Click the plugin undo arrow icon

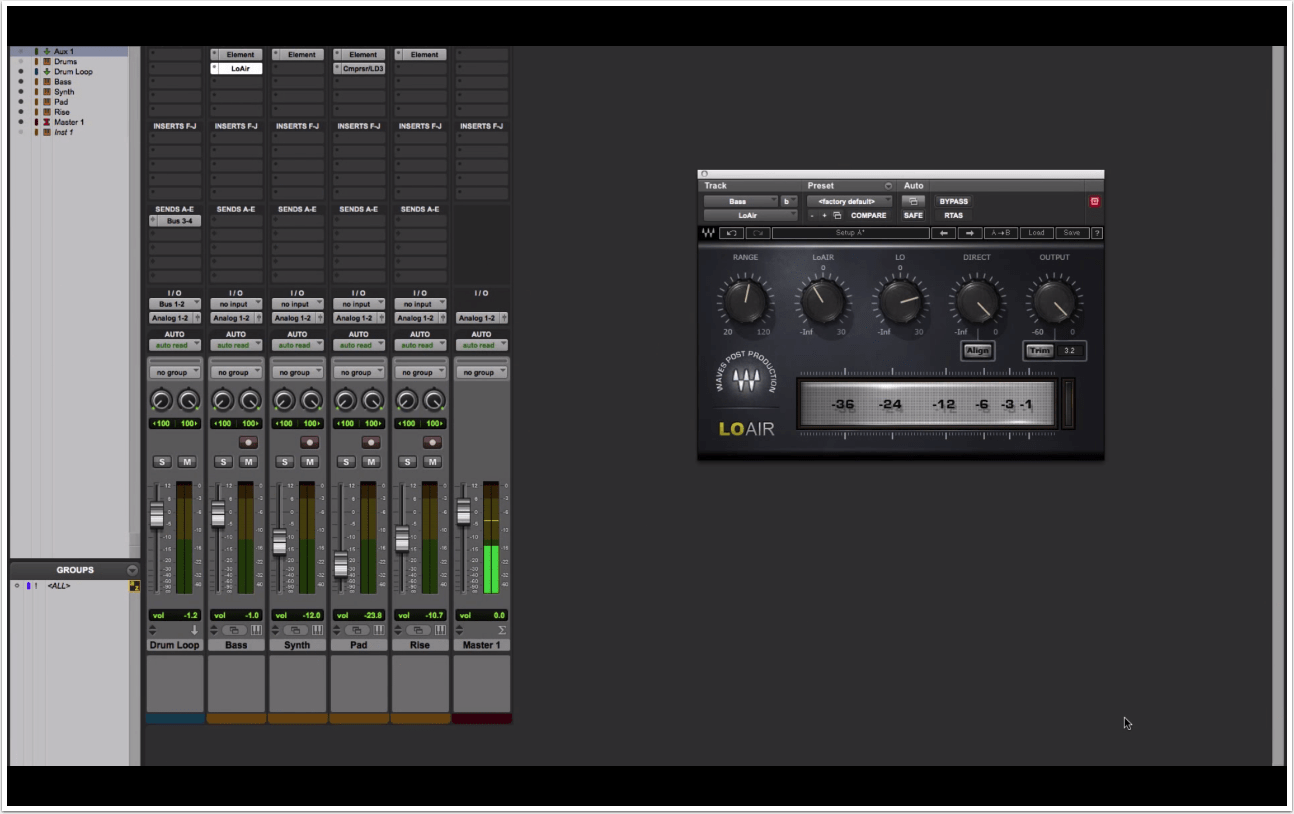coord(731,233)
